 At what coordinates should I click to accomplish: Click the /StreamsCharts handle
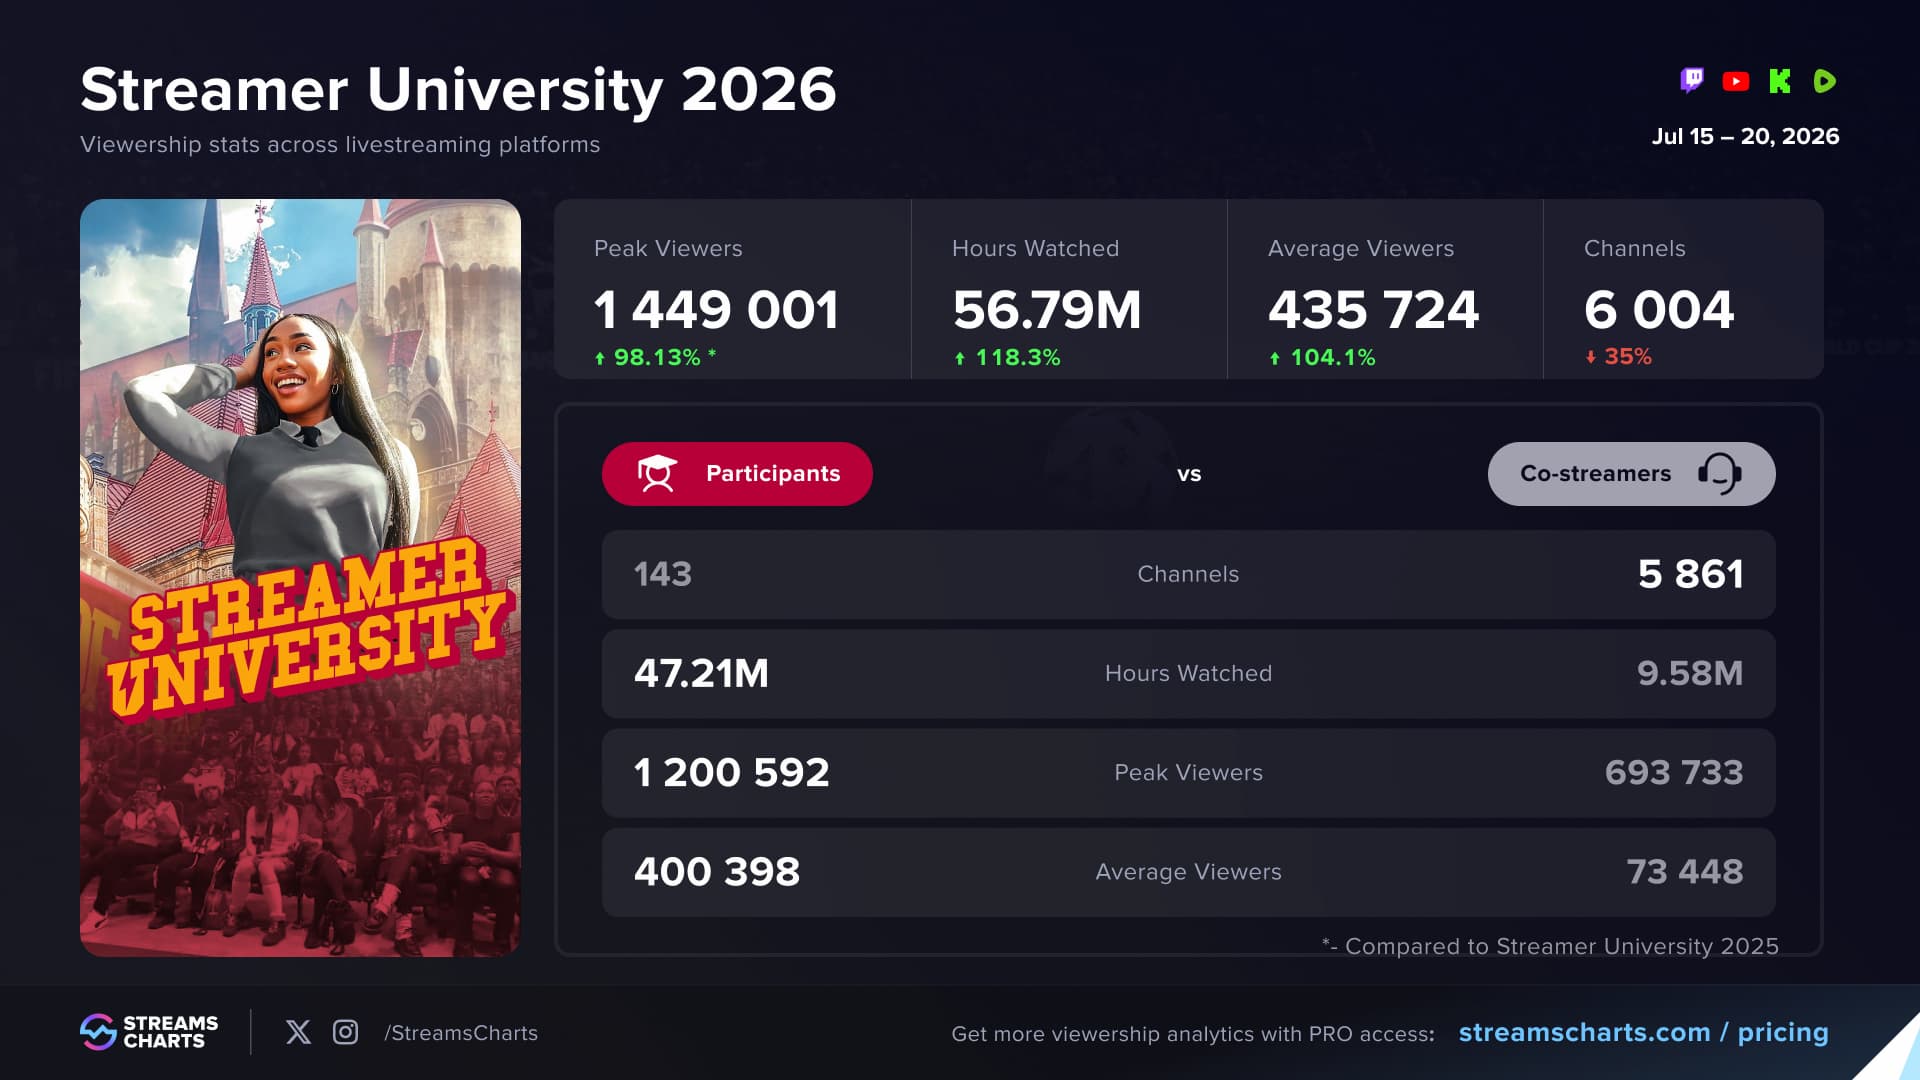pyautogui.click(x=461, y=1033)
